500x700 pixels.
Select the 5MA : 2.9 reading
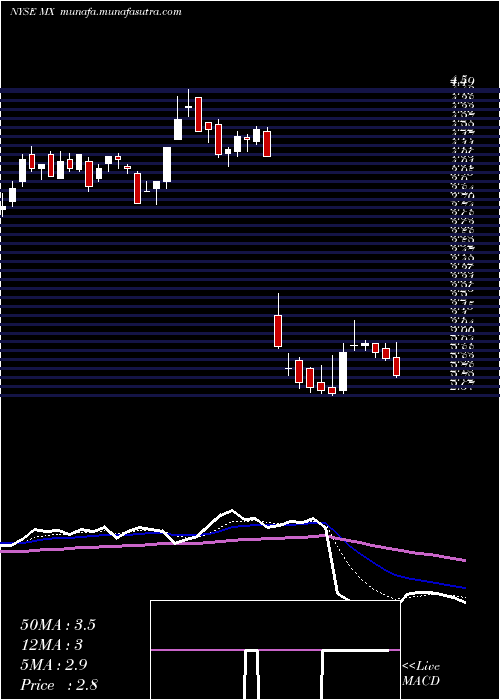pos(54,665)
